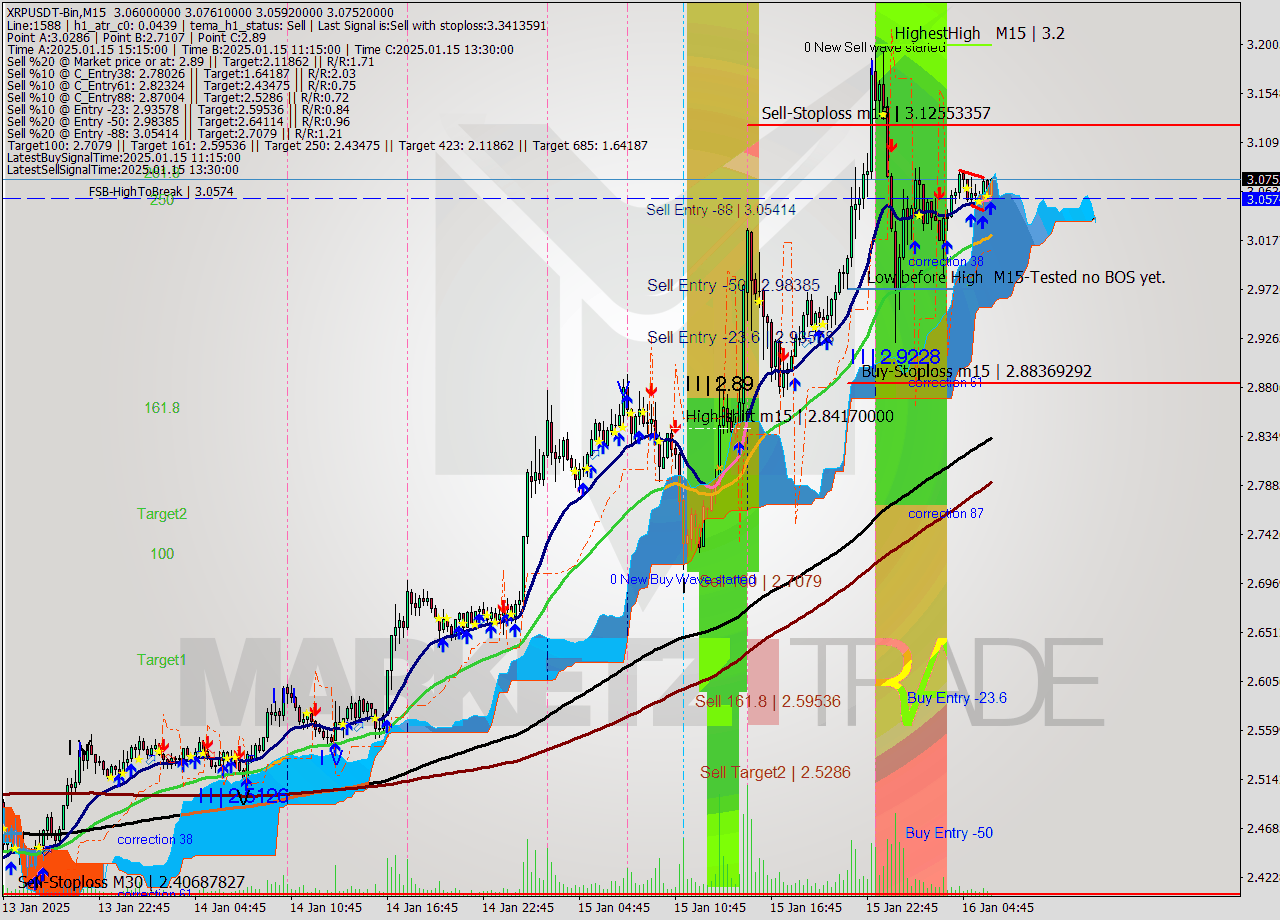The width and height of the screenshot is (1280, 920).
Task: Select the green 'Target2' level label
Action: pyautogui.click(x=162, y=514)
